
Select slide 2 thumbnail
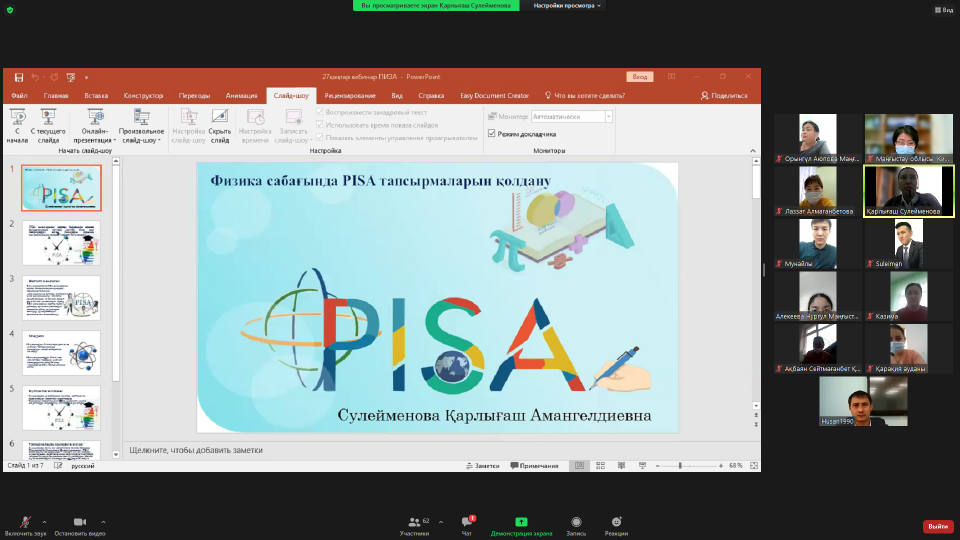point(61,243)
